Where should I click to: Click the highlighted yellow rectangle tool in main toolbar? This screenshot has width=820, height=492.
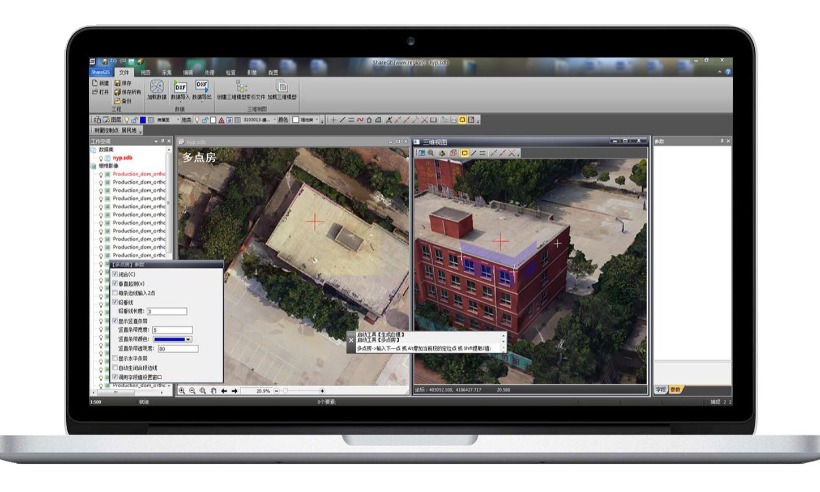[x=462, y=120]
